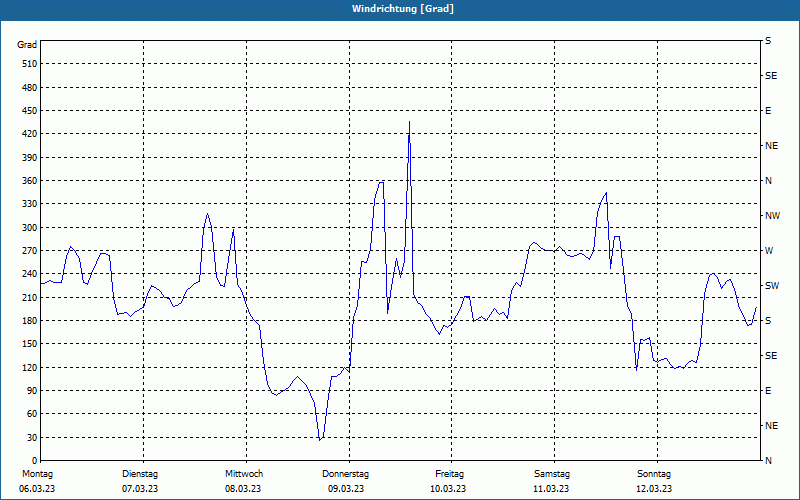Image resolution: width=800 pixels, height=500 pixels.
Task: Click the W compass label on right axis
Action: tap(769, 251)
